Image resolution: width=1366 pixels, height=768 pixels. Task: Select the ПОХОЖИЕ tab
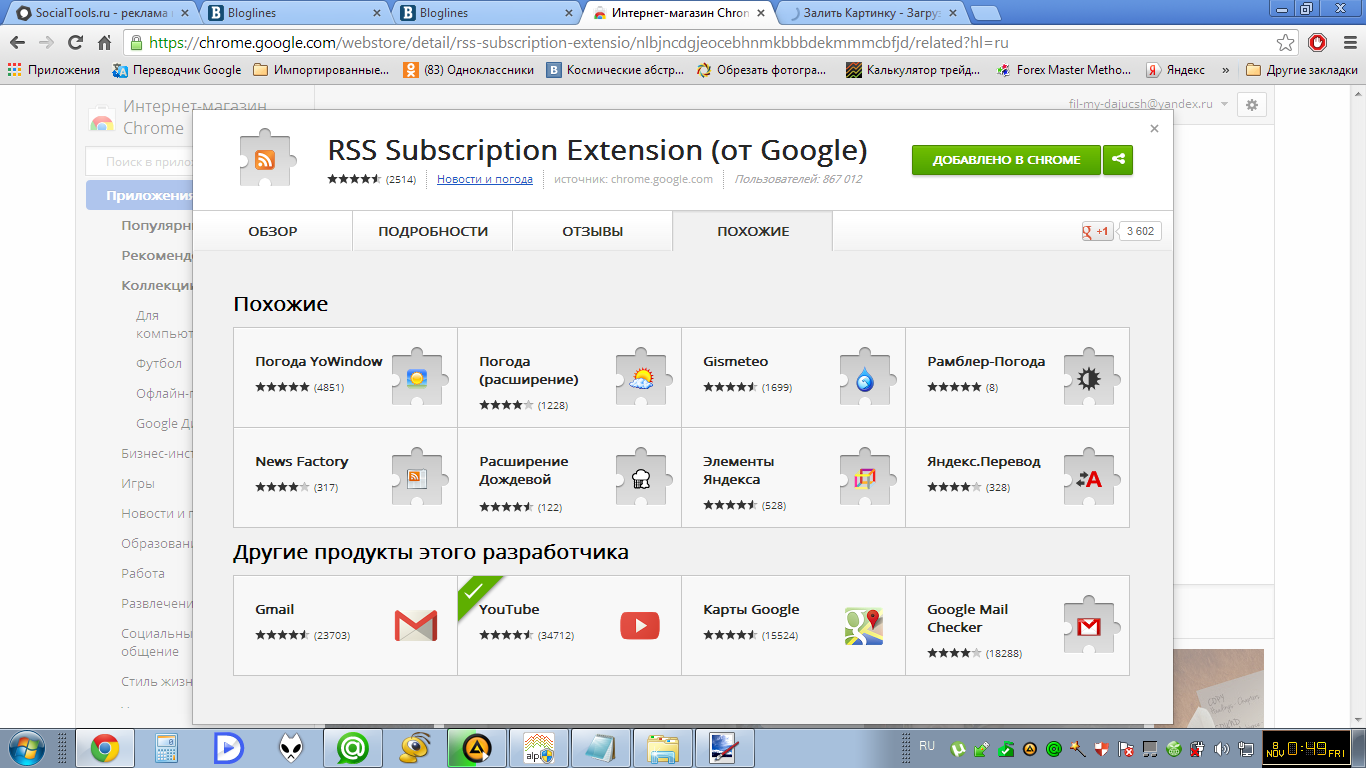[753, 231]
